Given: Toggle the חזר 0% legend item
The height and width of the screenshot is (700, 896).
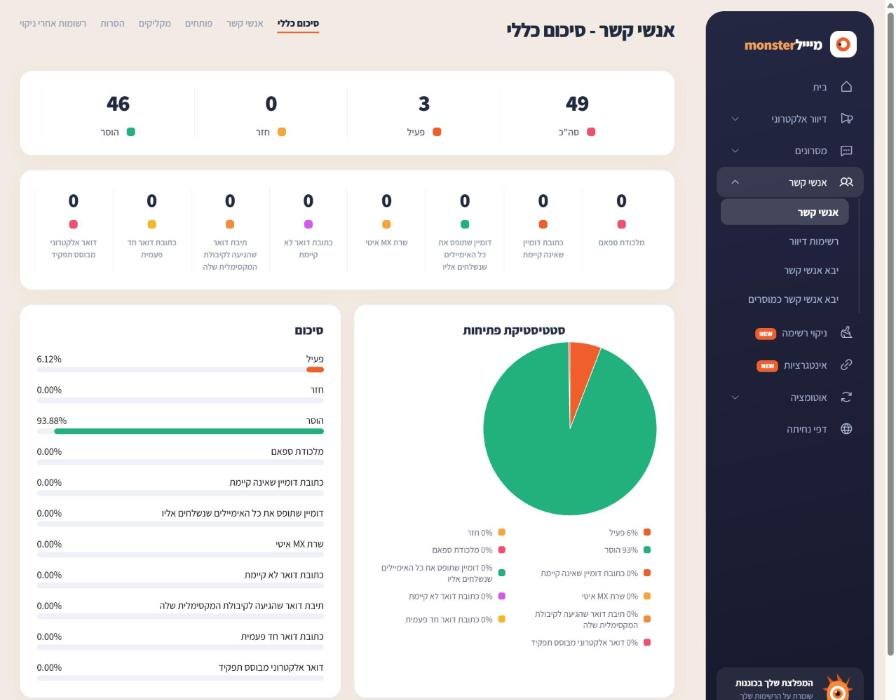Looking at the screenshot, I should 486,533.
